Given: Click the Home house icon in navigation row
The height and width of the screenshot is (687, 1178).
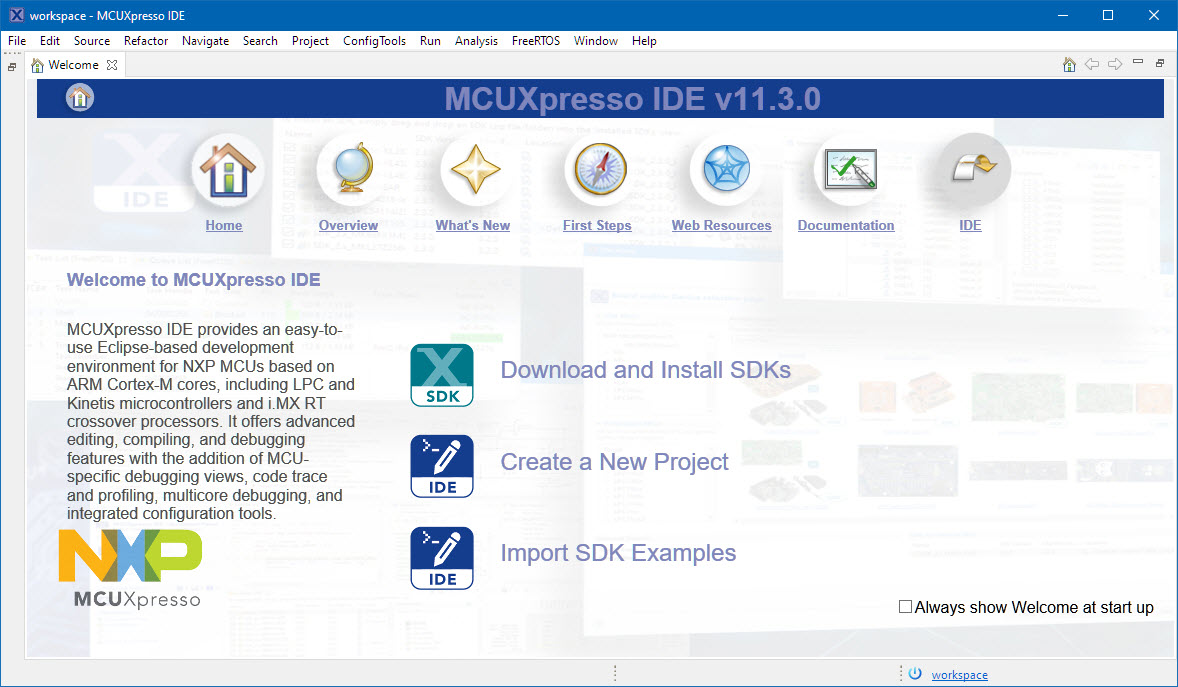Looking at the screenshot, I should (227, 170).
